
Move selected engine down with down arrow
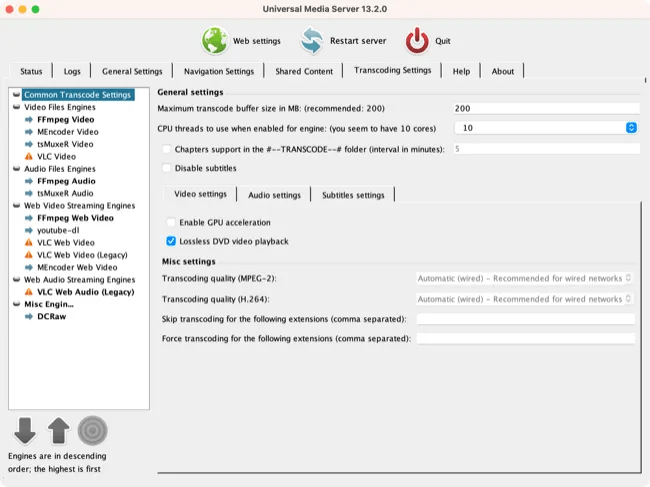pyautogui.click(x=25, y=431)
